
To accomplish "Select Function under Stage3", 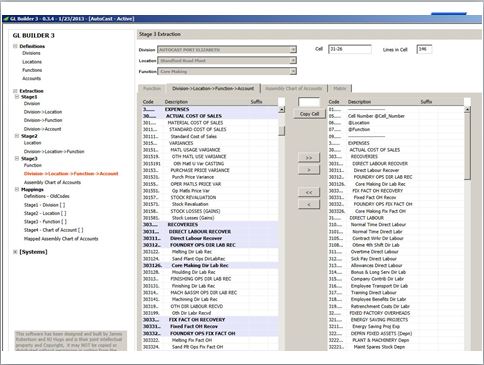I will [33, 165].
